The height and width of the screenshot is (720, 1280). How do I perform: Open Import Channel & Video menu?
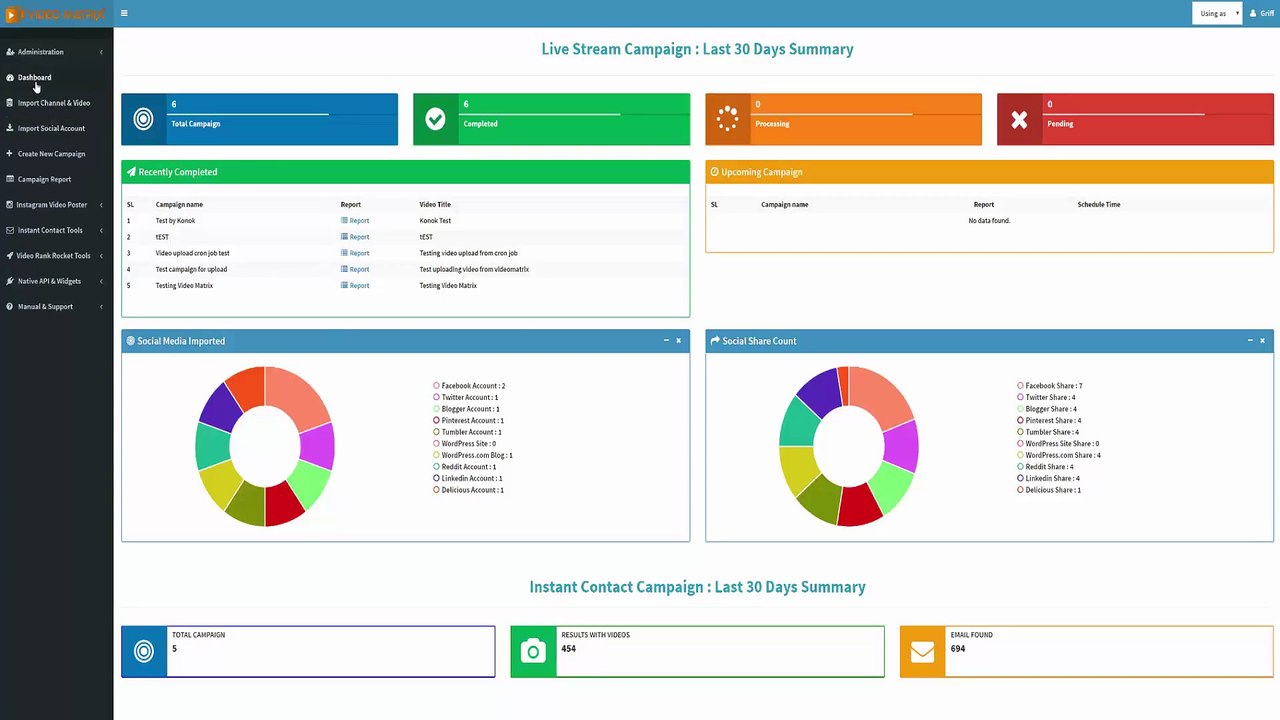point(56,103)
